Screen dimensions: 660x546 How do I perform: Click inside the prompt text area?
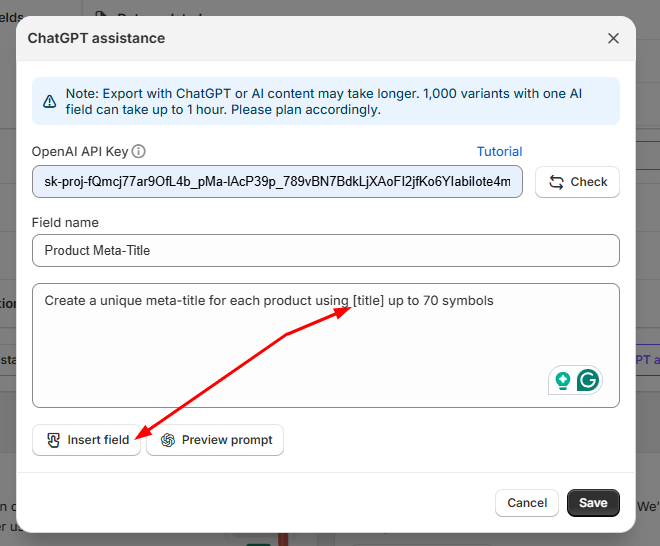click(x=326, y=345)
